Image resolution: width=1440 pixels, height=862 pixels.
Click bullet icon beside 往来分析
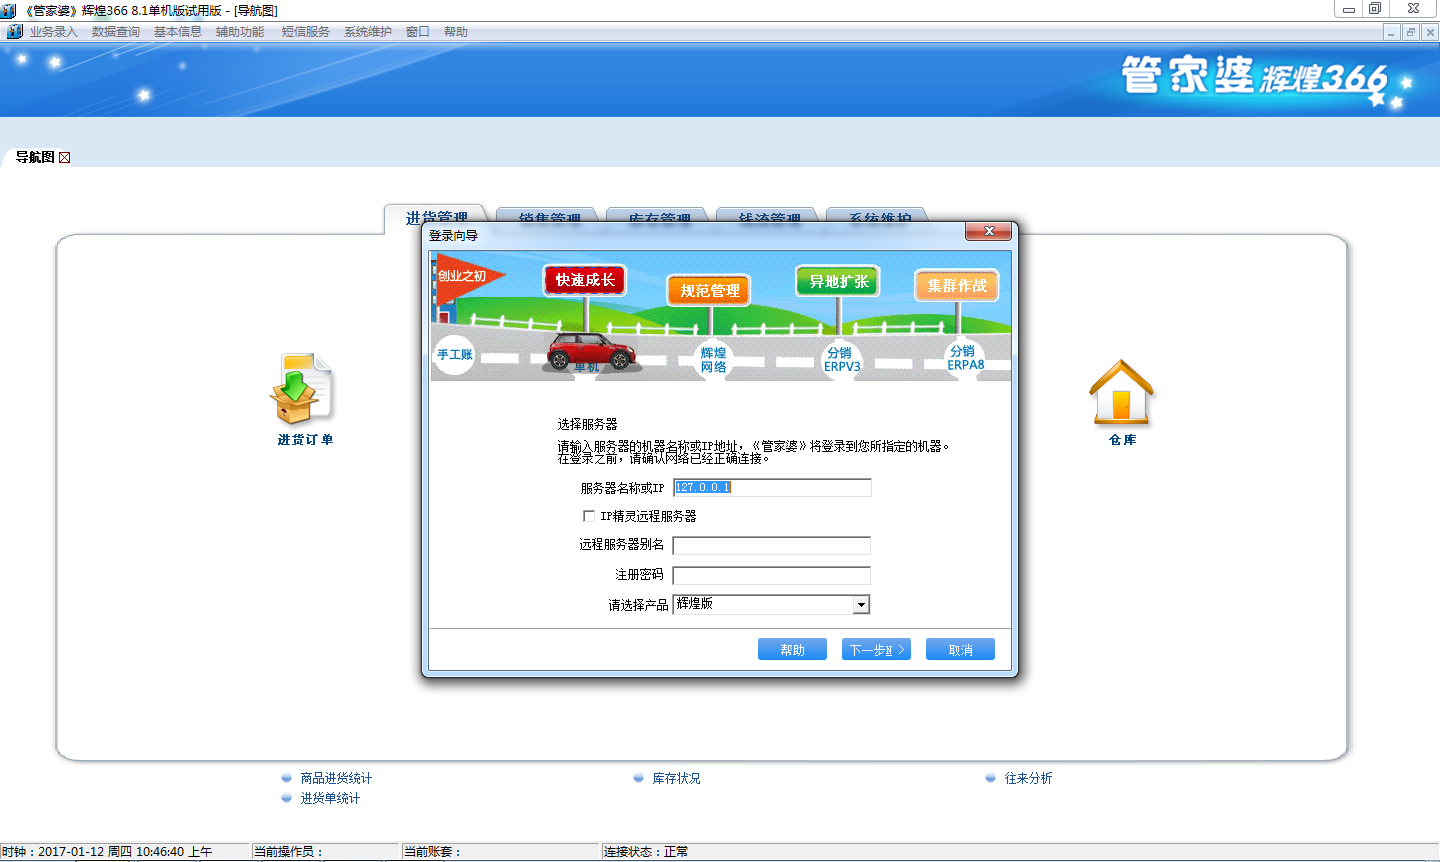click(991, 778)
